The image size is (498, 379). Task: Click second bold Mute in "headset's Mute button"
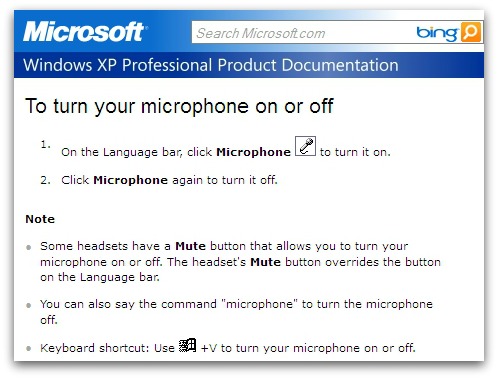(x=265, y=262)
